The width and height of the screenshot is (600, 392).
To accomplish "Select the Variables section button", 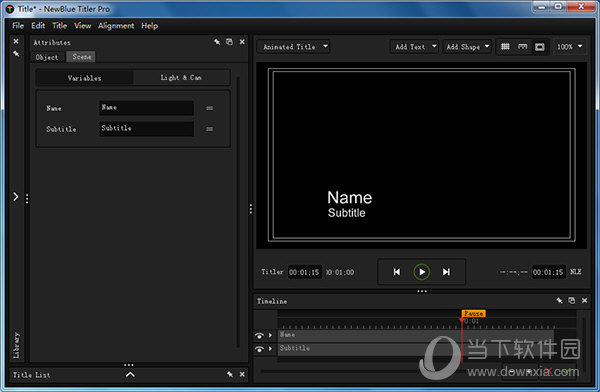I will coord(85,78).
